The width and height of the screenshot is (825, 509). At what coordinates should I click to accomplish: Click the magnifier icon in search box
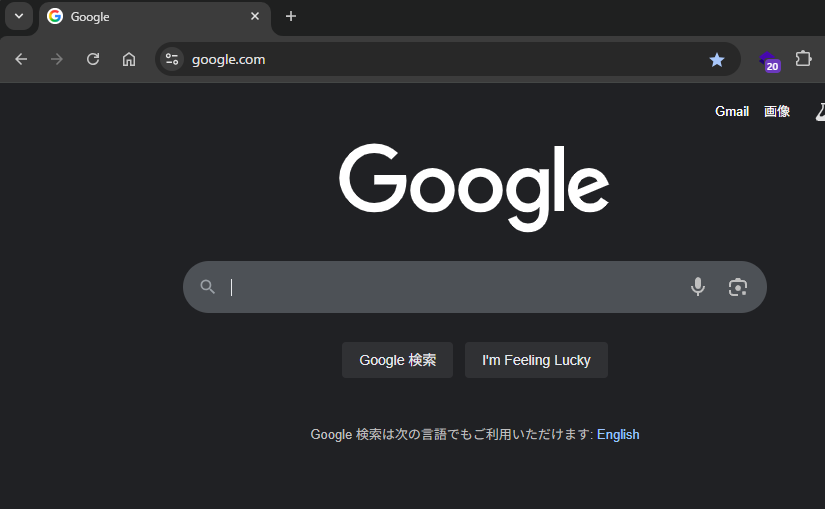208,287
